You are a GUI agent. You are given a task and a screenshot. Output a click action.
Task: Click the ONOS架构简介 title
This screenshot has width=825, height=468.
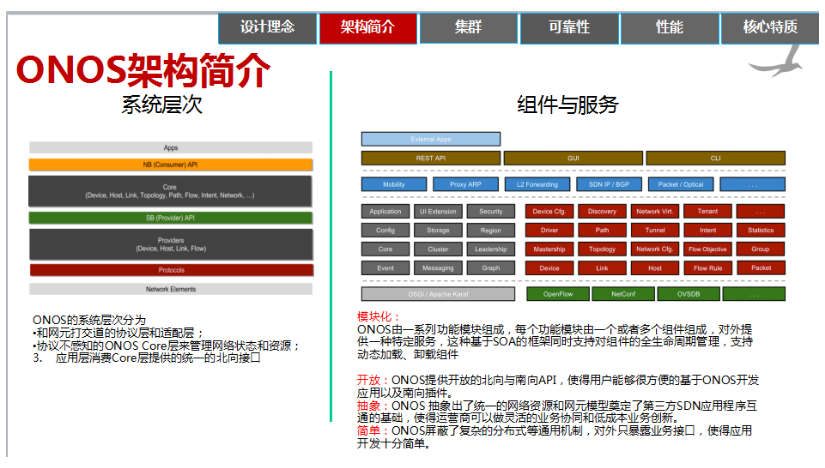coord(143,70)
